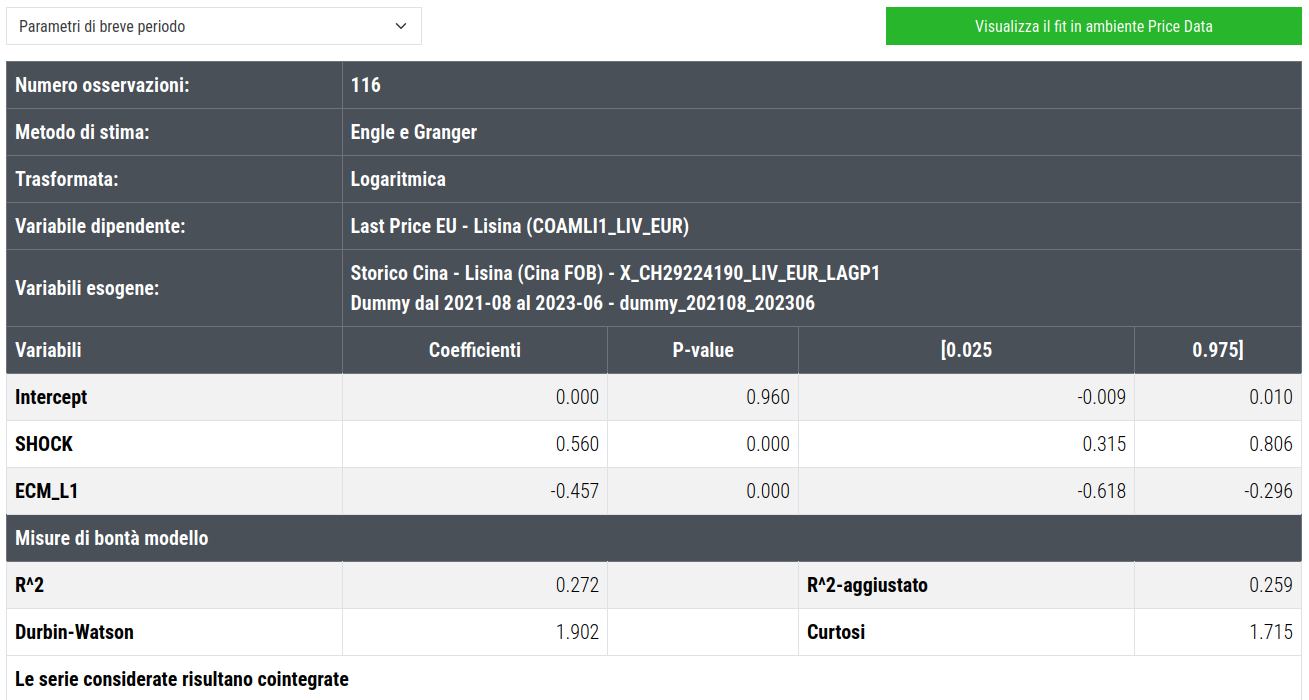Select adjusted R^2 value 0.259

point(1271,585)
